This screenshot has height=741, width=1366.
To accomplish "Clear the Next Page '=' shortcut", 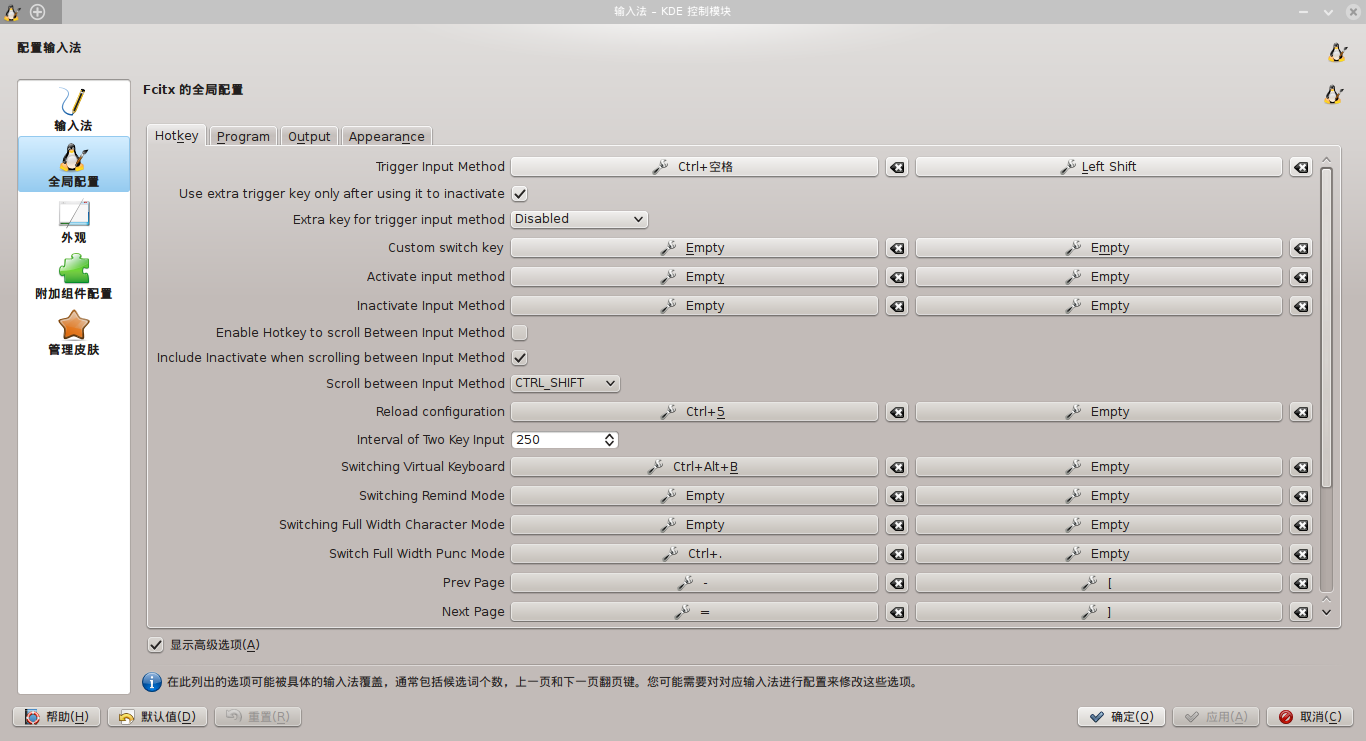I will (x=897, y=612).
